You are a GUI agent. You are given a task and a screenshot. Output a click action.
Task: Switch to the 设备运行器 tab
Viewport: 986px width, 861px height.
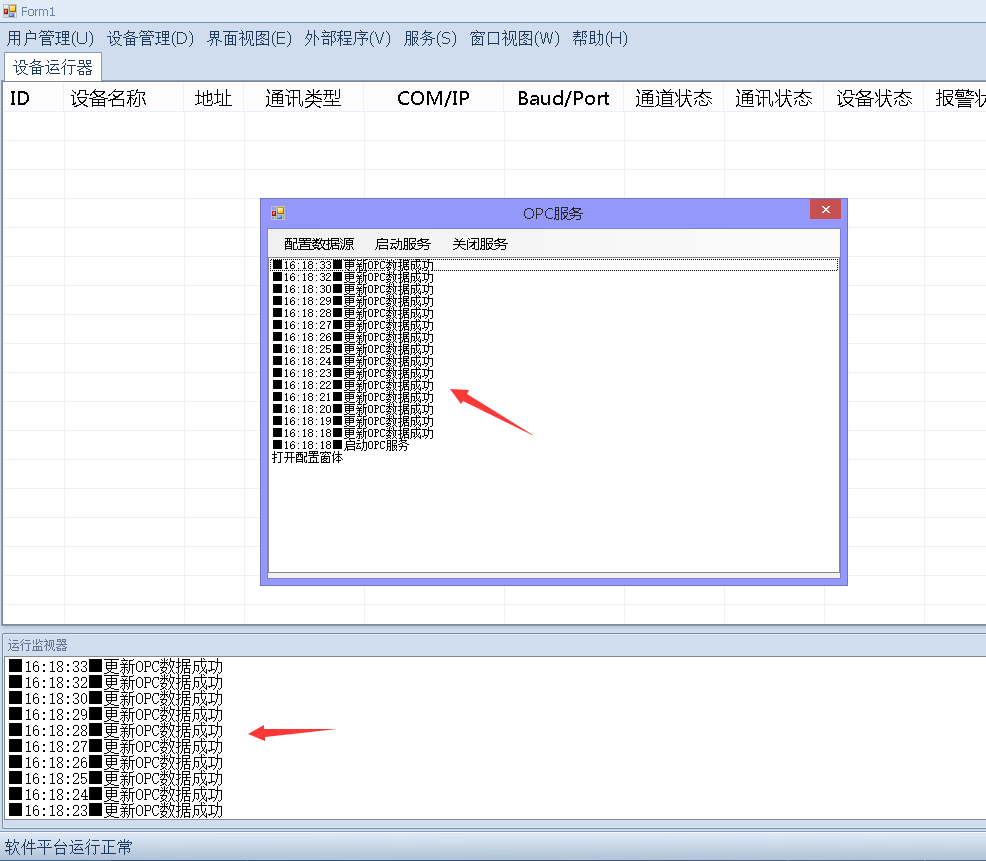(x=53, y=67)
